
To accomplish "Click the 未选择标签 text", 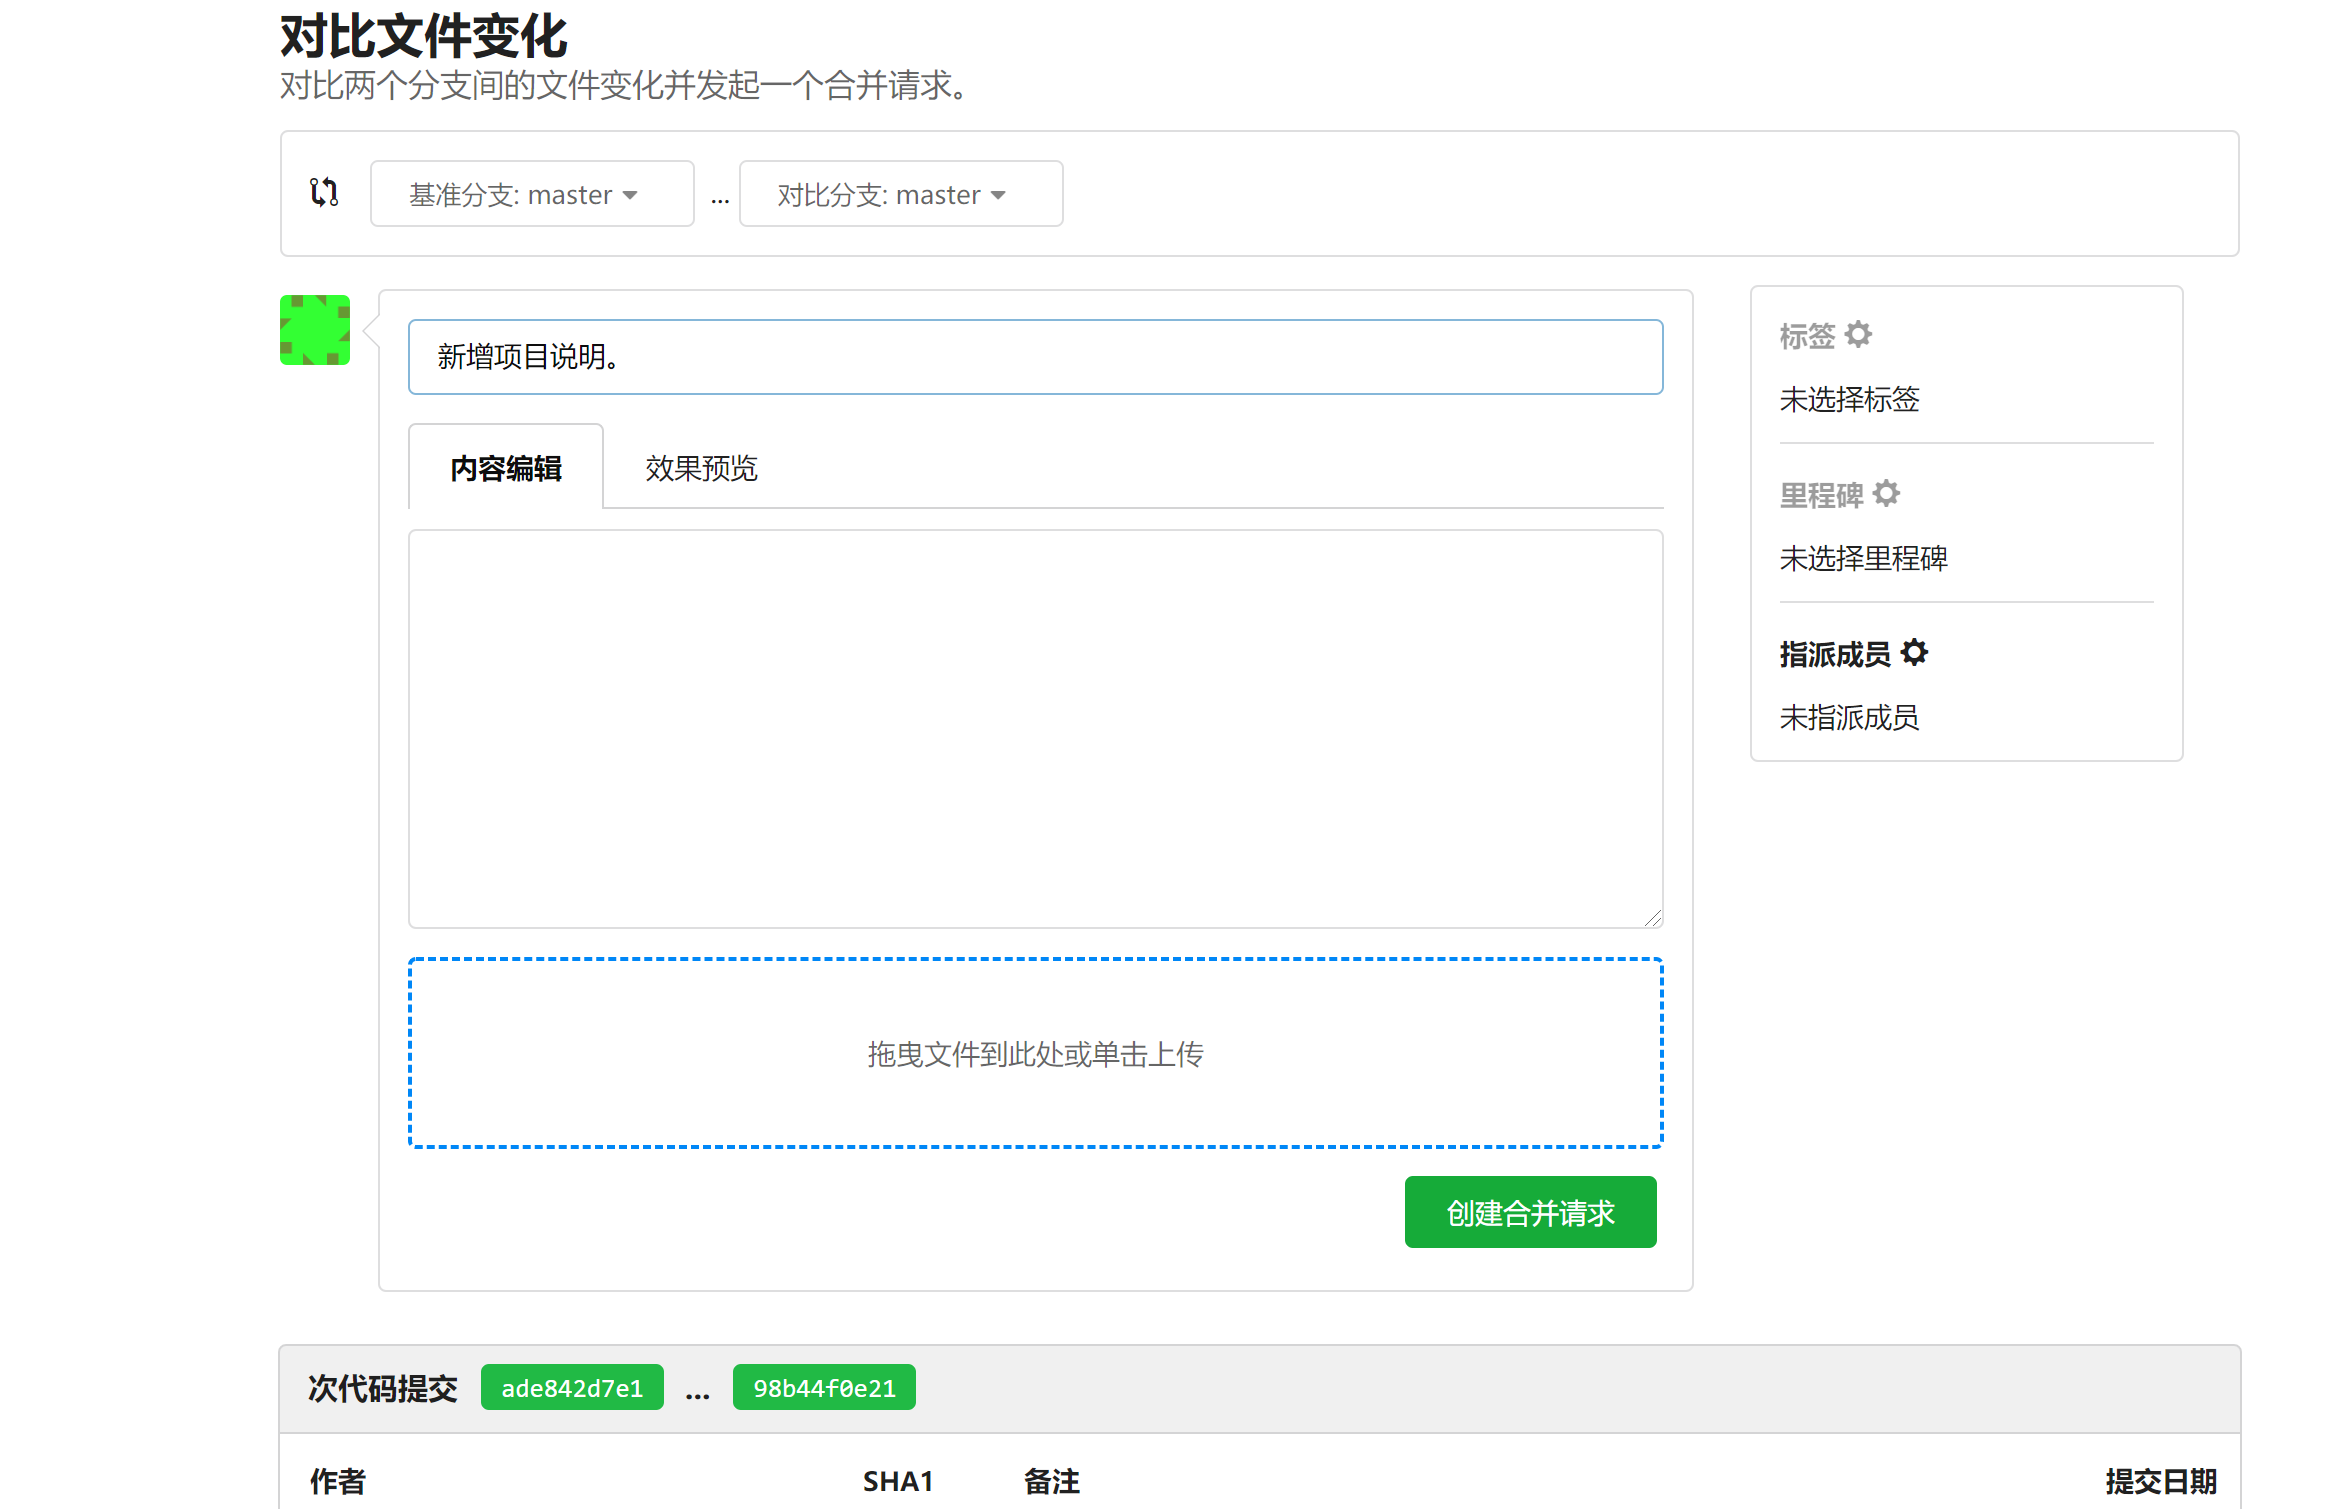I will point(1849,399).
